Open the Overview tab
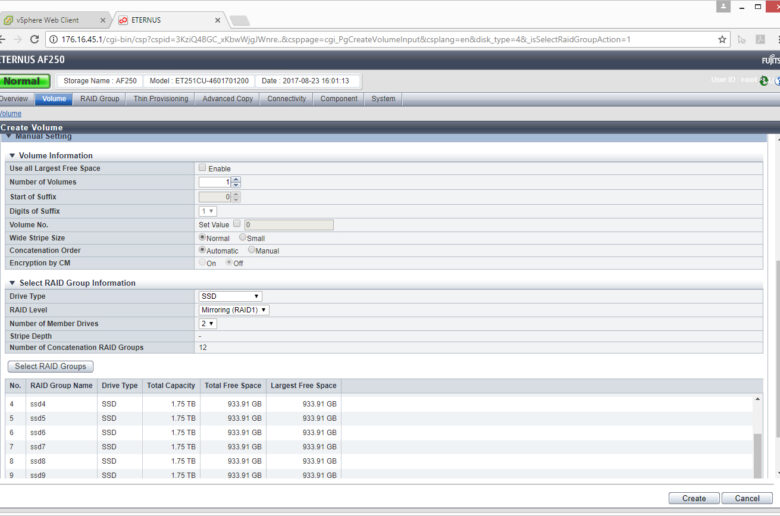This screenshot has width=780, height=516. pos(15,99)
